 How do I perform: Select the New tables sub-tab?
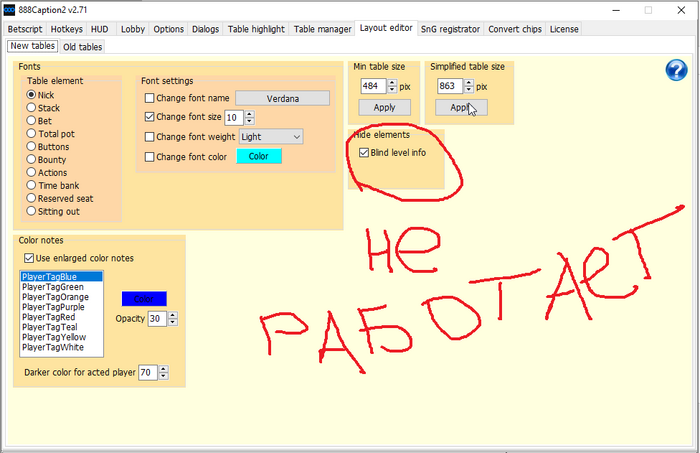click(33, 46)
